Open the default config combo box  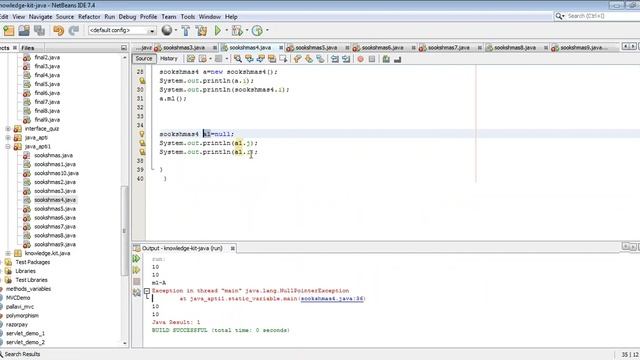click(x=122, y=31)
